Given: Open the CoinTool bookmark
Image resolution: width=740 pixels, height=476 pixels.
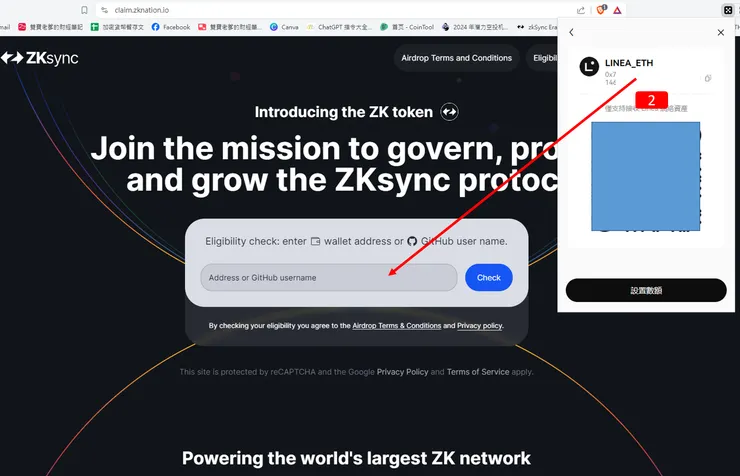Looking at the screenshot, I should (407, 27).
